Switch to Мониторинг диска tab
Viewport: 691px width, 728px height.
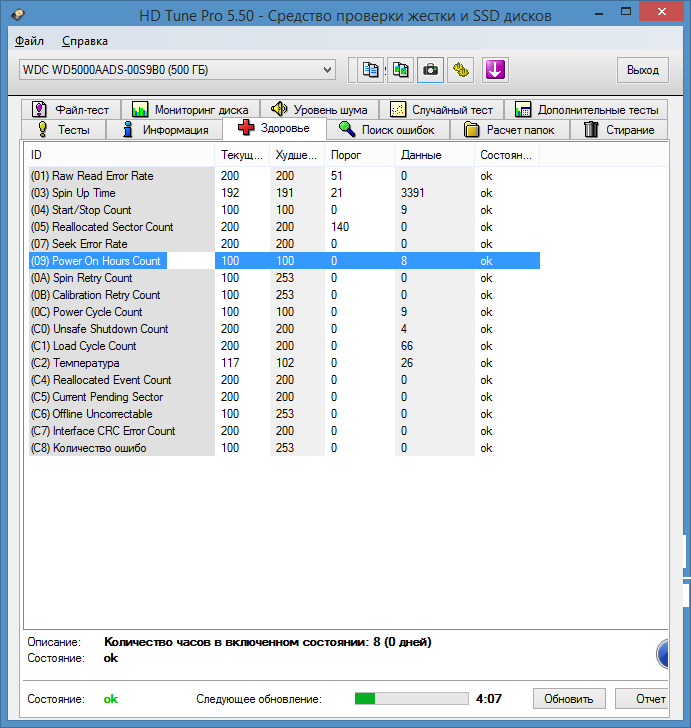pyautogui.click(x=190, y=110)
